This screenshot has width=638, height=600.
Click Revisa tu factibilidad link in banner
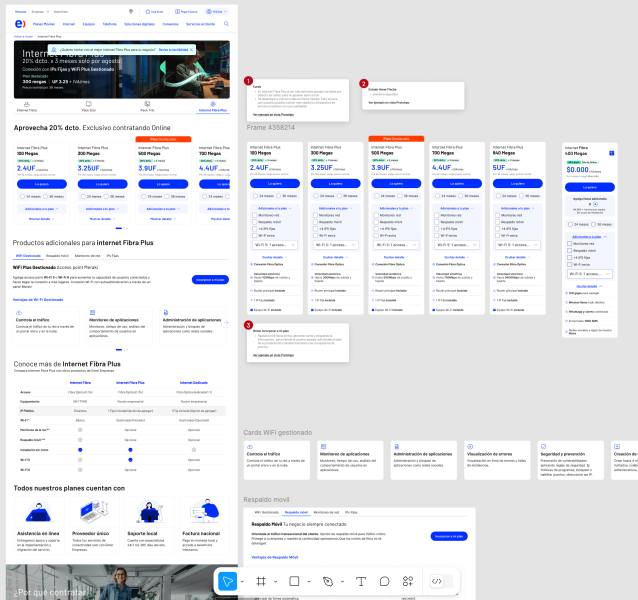pos(173,50)
